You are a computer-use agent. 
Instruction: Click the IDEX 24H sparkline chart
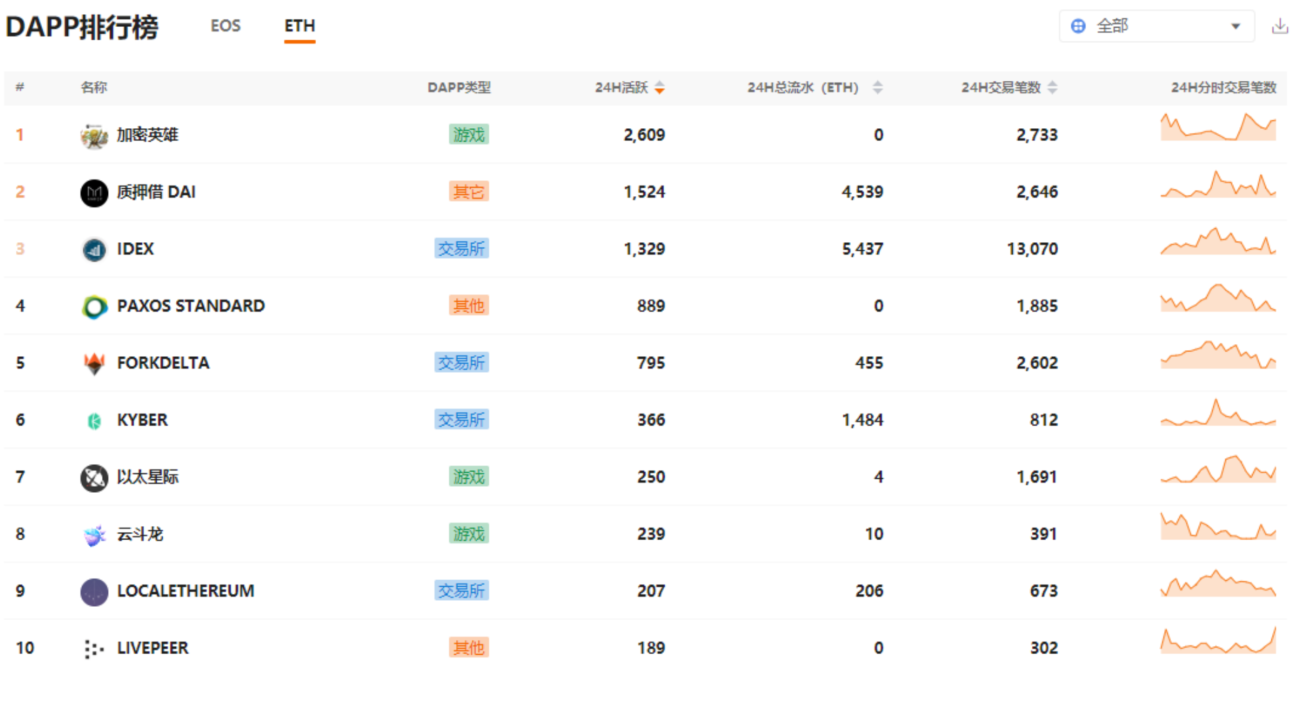[x=1218, y=241]
